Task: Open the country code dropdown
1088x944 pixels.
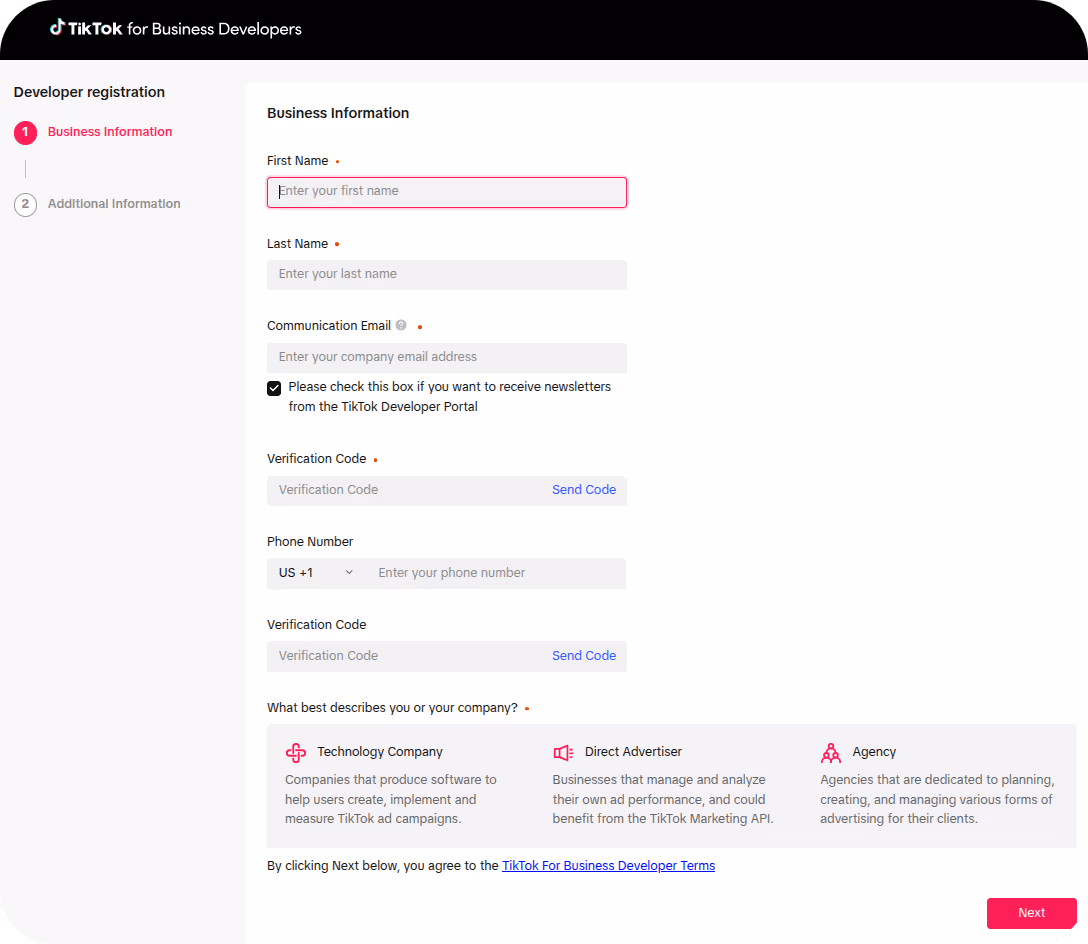Action: tap(313, 572)
